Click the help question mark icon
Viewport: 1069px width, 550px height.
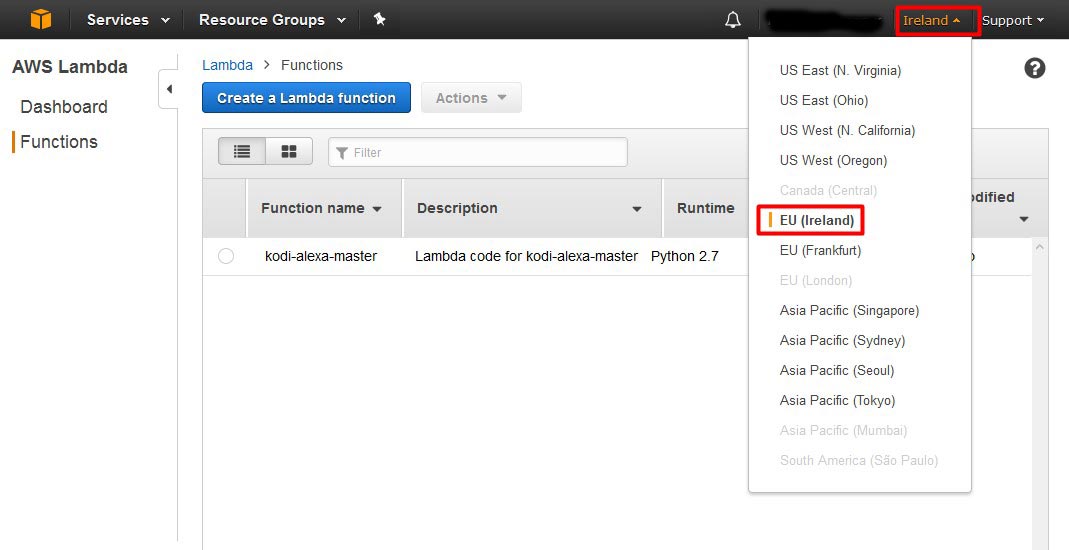(1034, 68)
